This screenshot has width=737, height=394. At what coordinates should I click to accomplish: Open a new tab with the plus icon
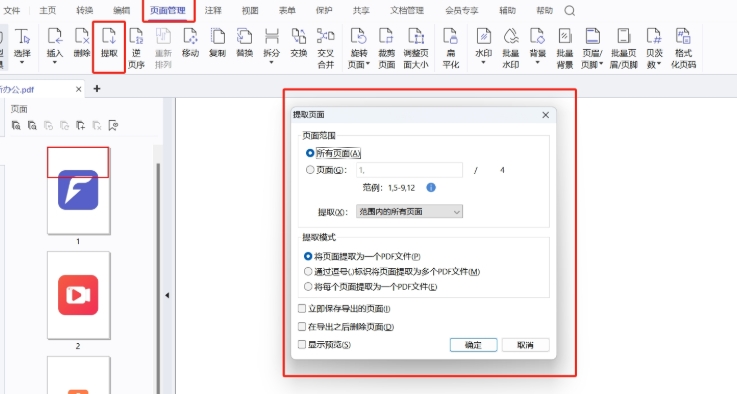[97, 88]
